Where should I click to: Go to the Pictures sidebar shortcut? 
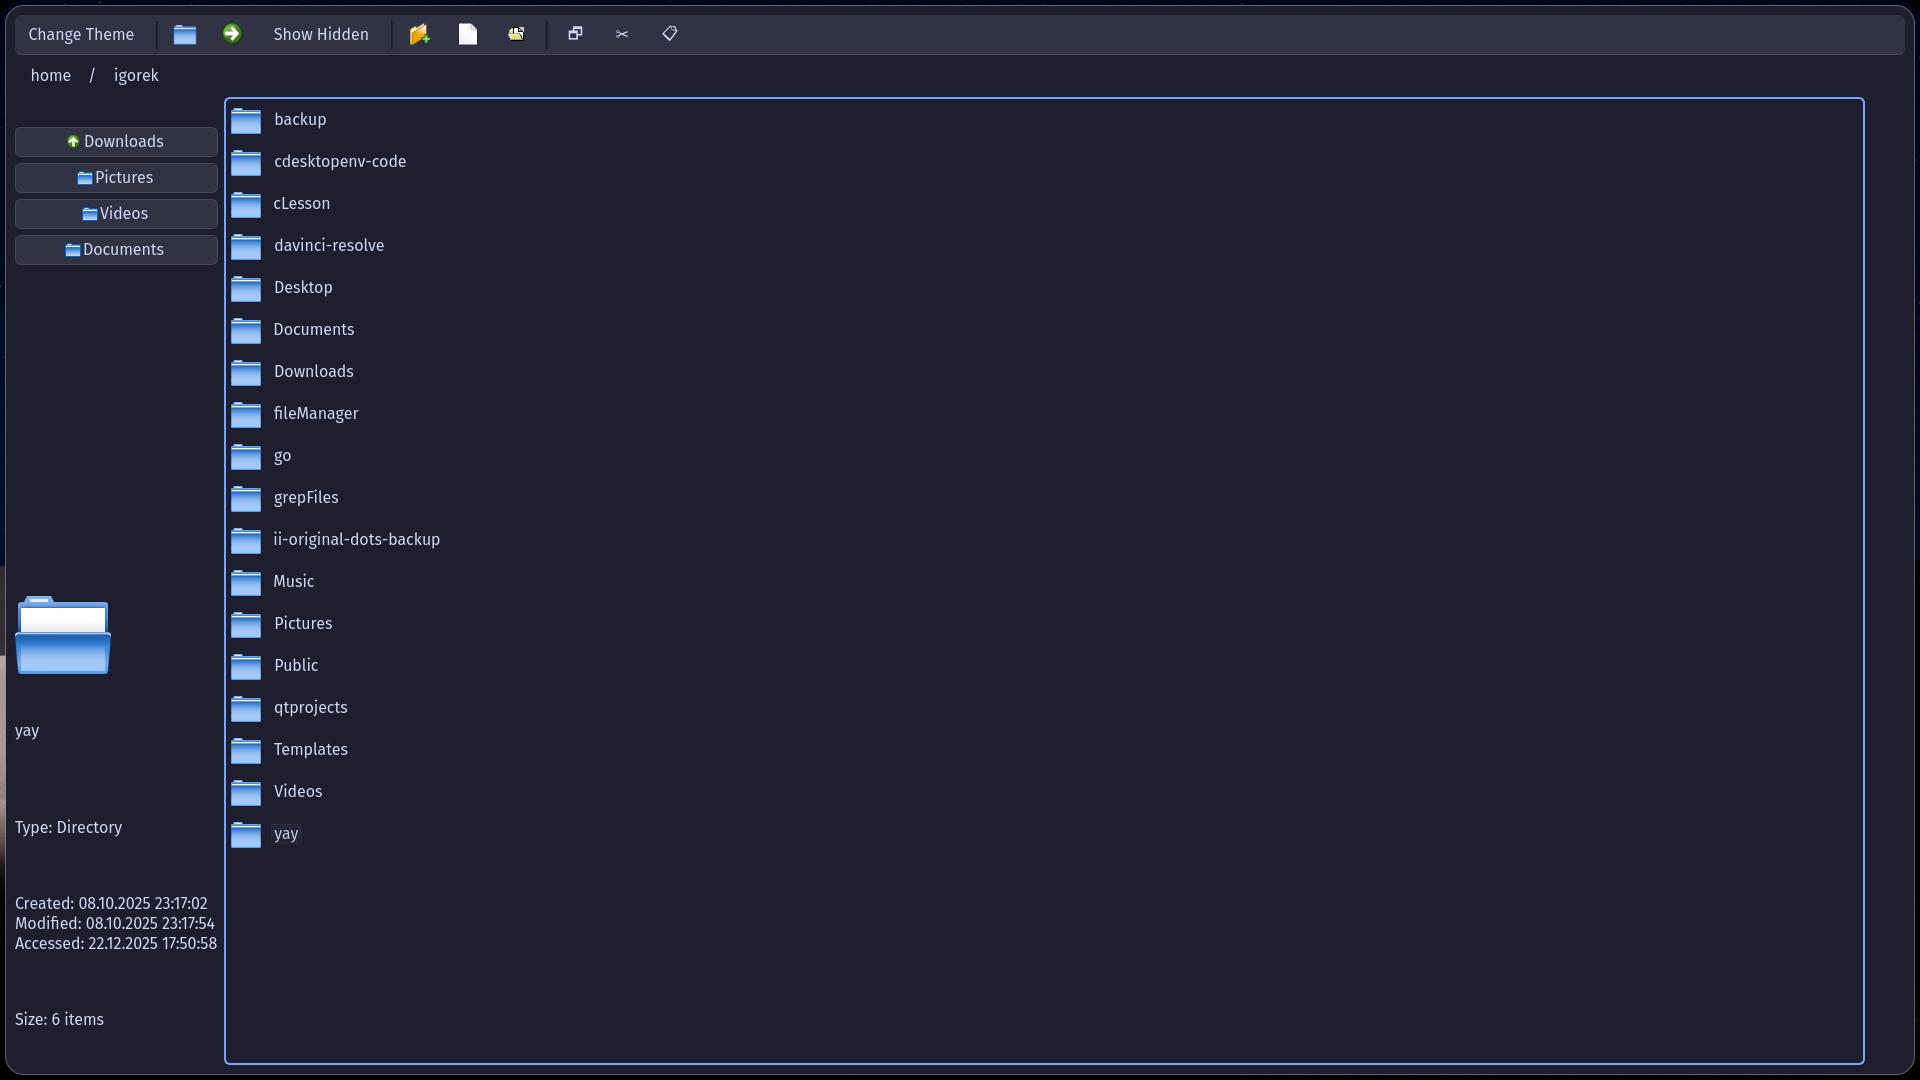point(116,177)
